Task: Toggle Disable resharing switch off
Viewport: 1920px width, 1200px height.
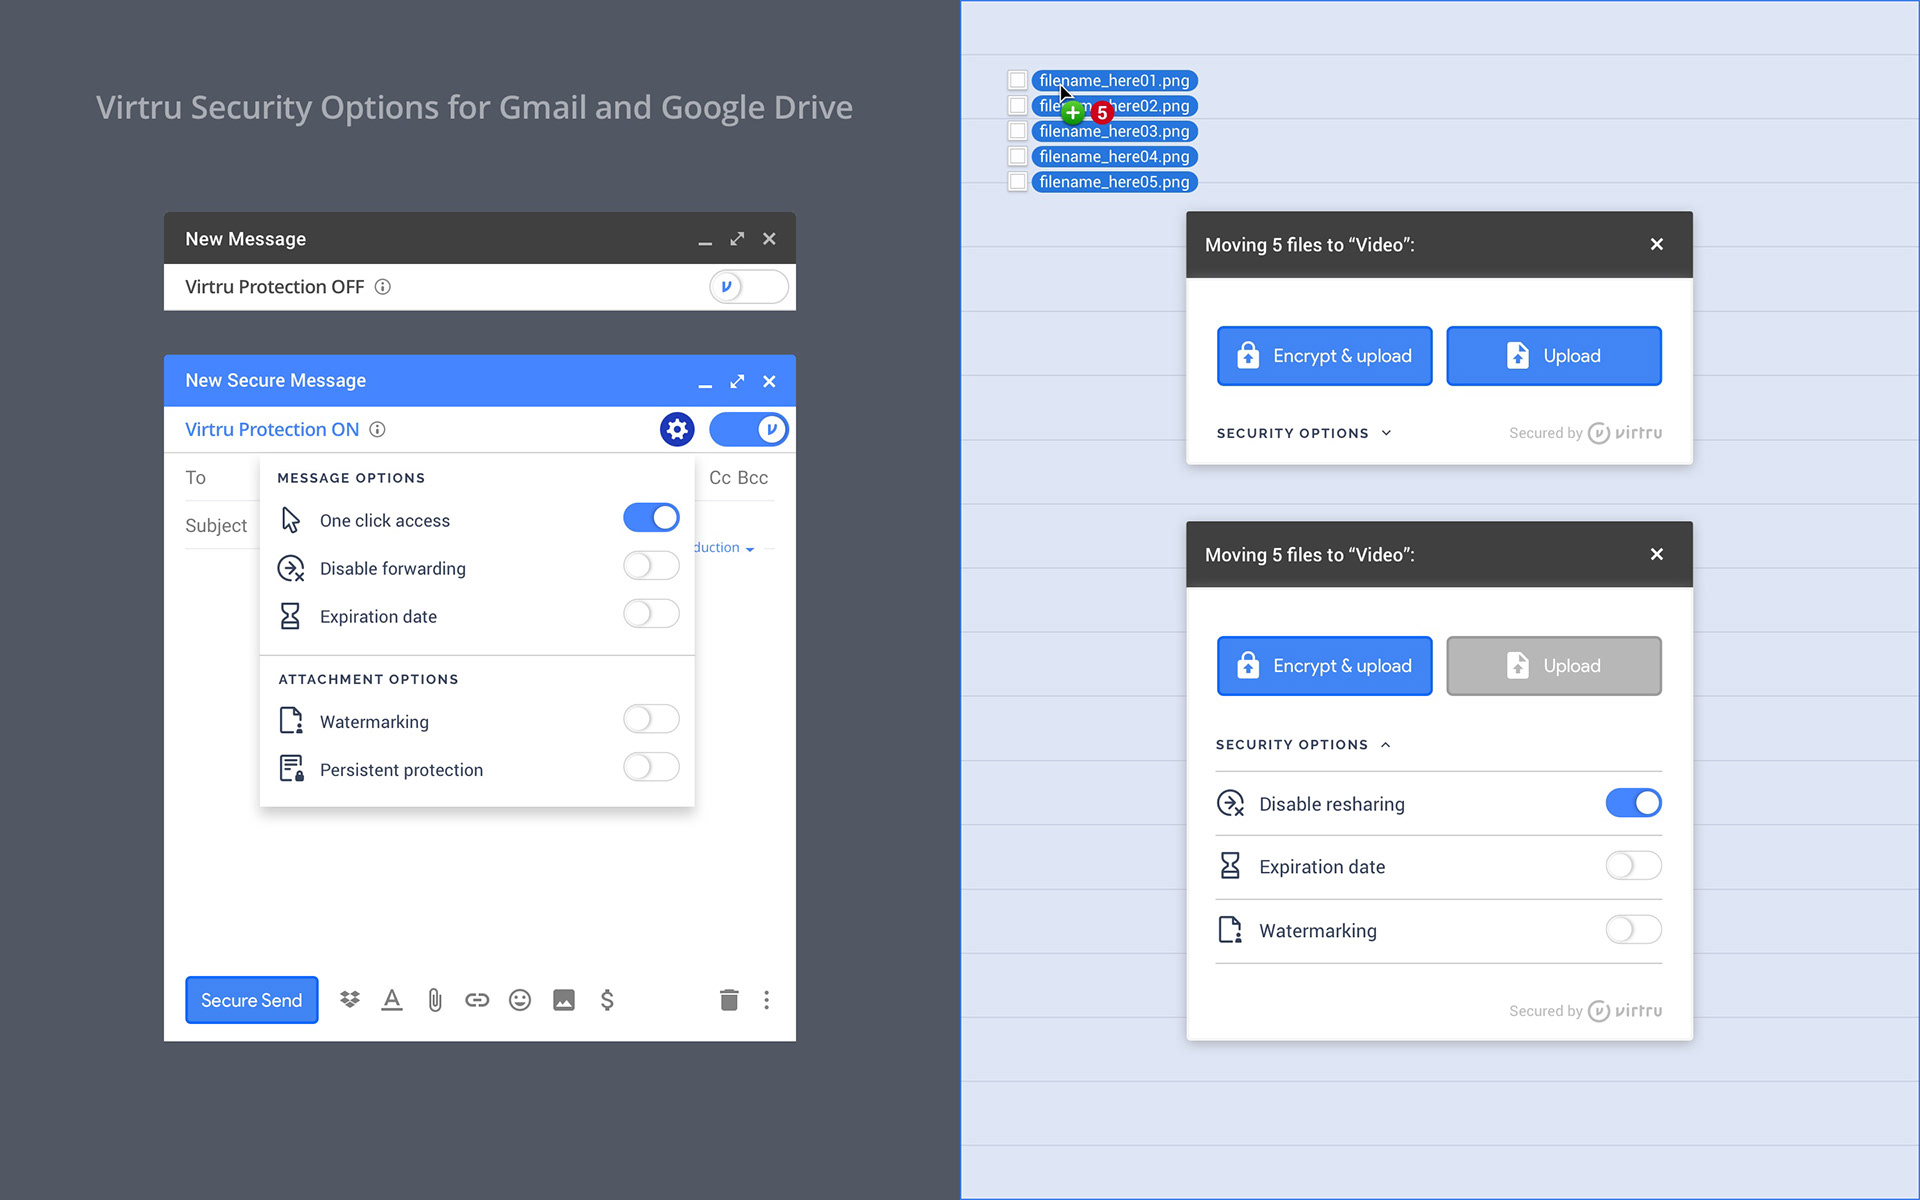Action: (x=1634, y=803)
